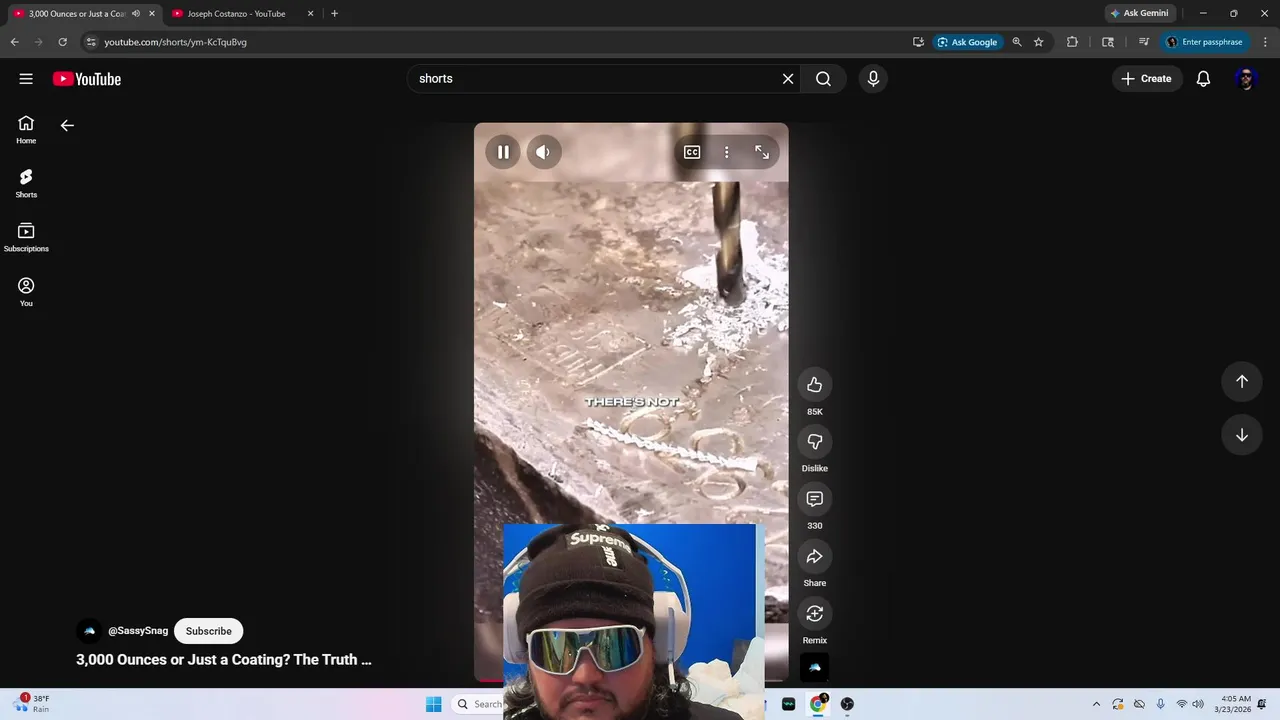
Task: Go to the previous Short with up arrow
Action: pyautogui.click(x=1242, y=381)
